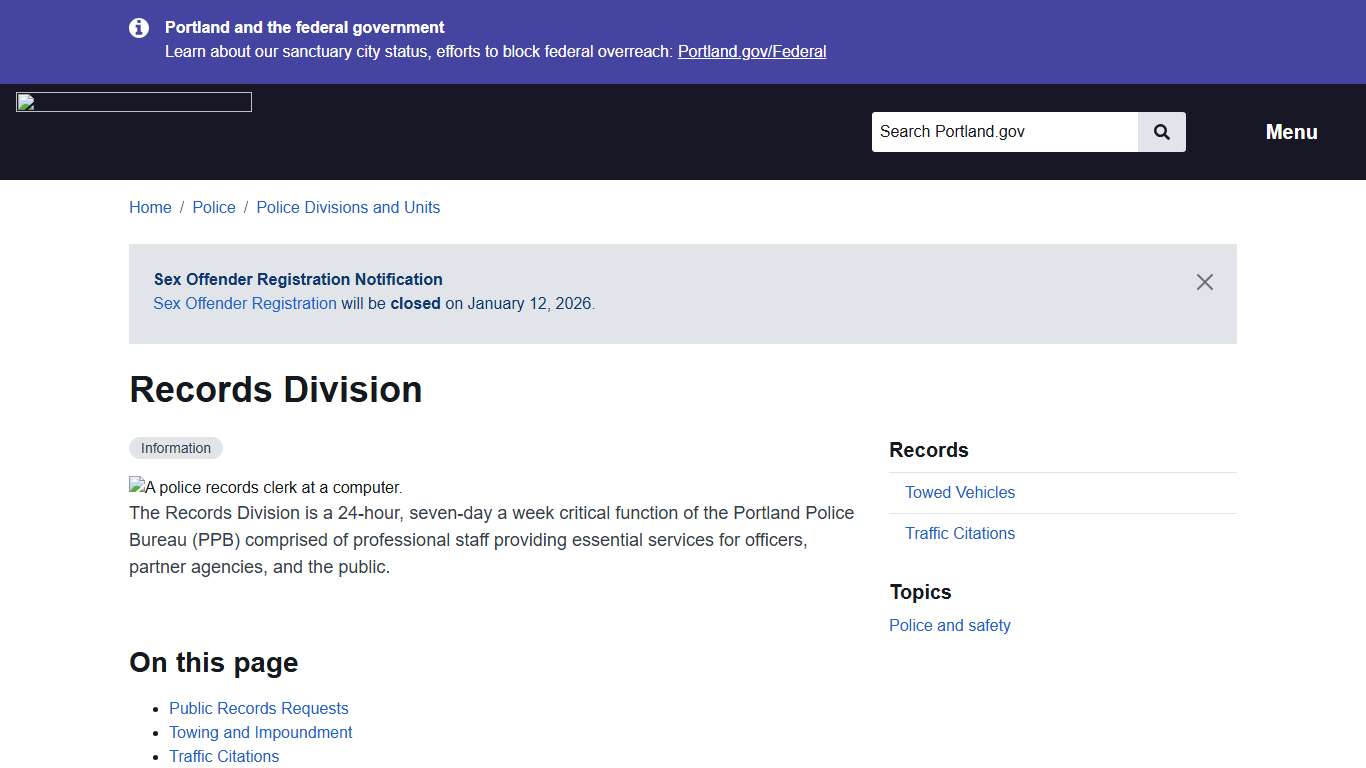This screenshot has height=768, width=1366.
Task: Select Towed Vehicles under Records
Action: tap(960, 492)
